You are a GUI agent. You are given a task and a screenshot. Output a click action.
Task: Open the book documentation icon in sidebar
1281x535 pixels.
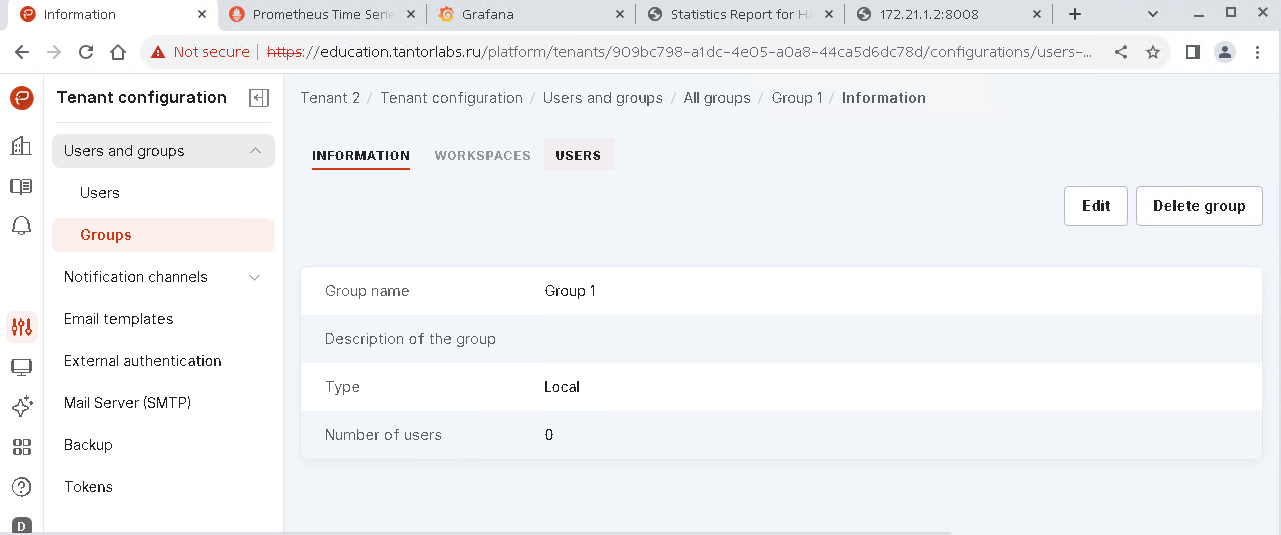click(x=21, y=187)
